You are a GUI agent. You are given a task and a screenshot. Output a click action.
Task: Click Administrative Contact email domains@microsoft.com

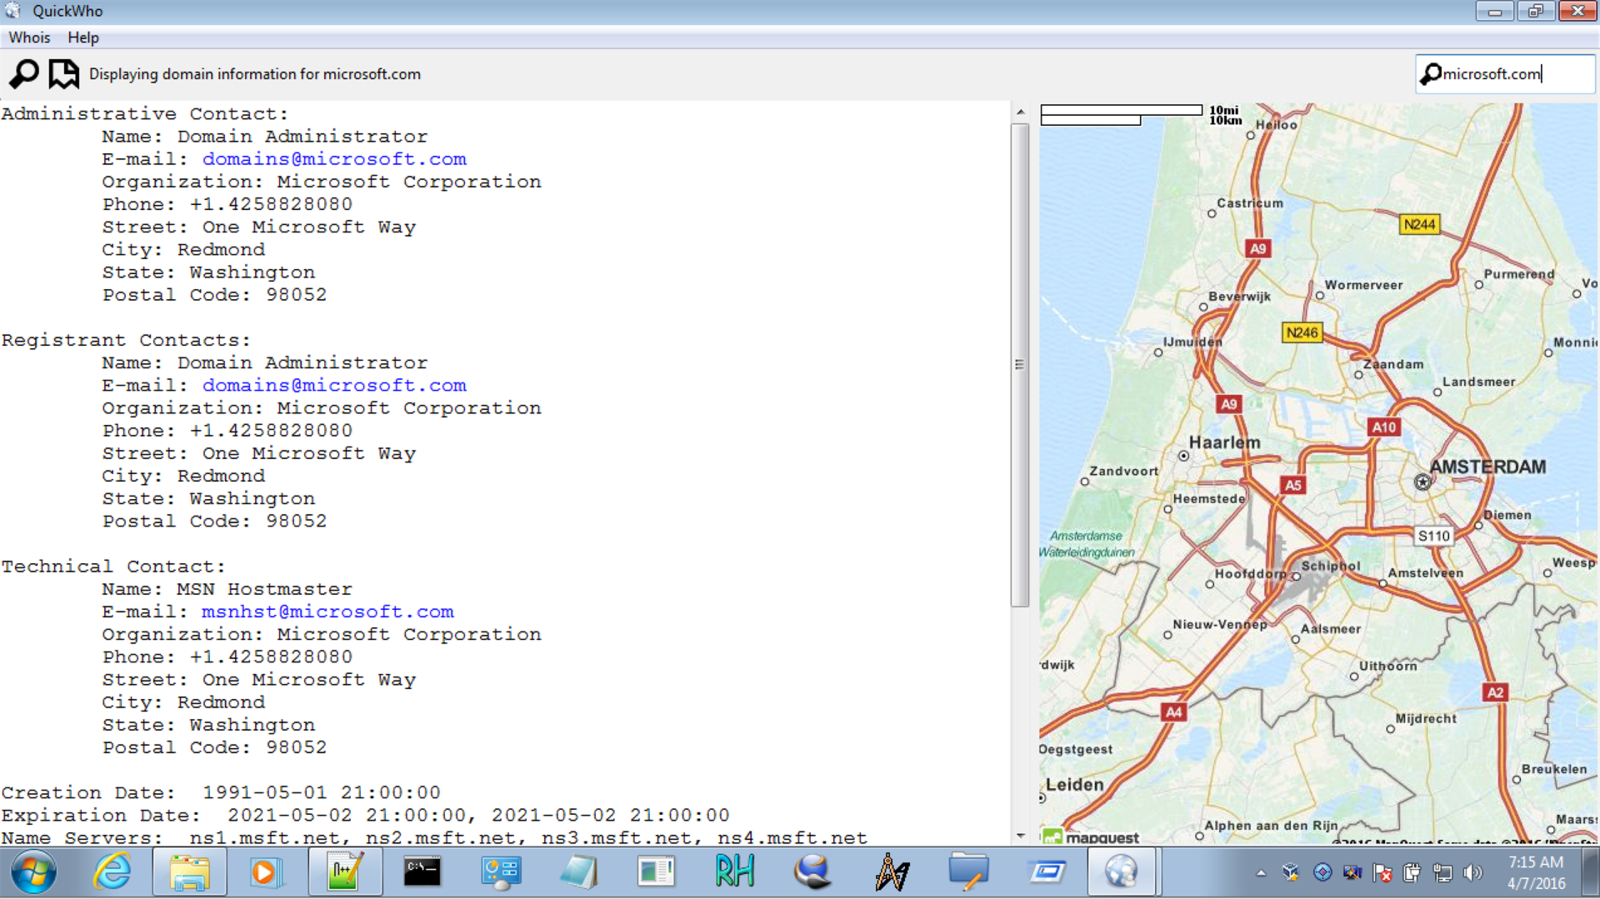coord(334,159)
